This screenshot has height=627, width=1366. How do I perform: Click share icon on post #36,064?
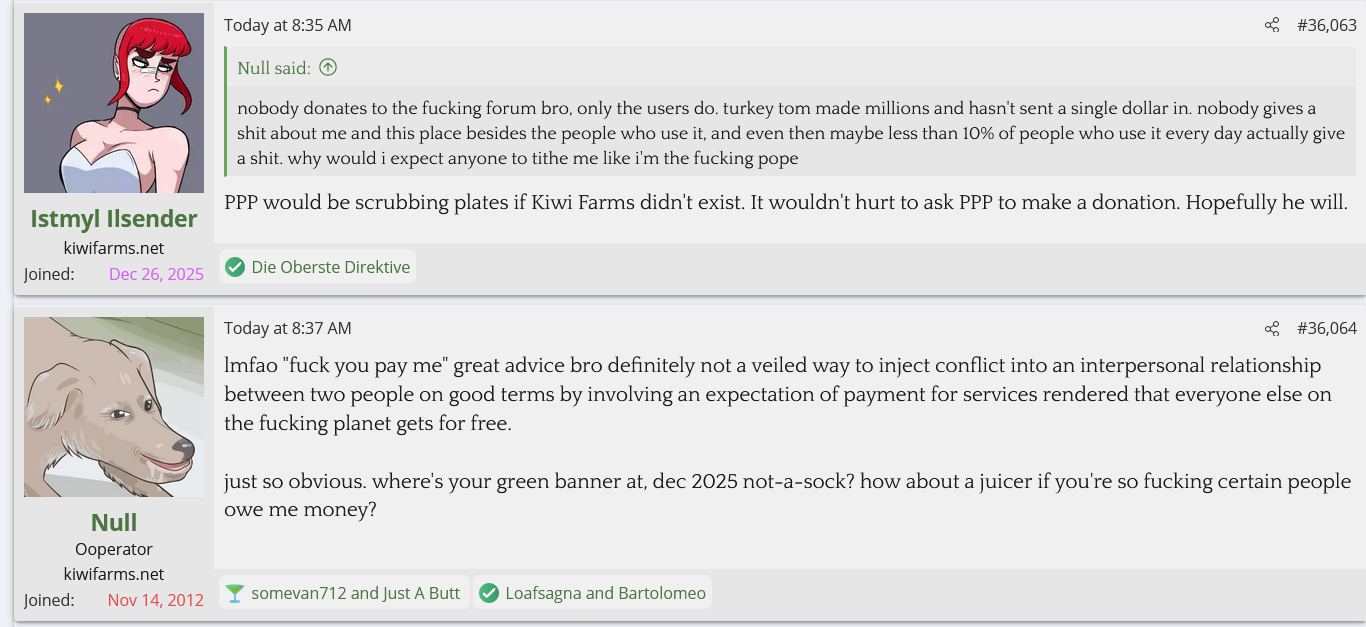coord(1271,329)
